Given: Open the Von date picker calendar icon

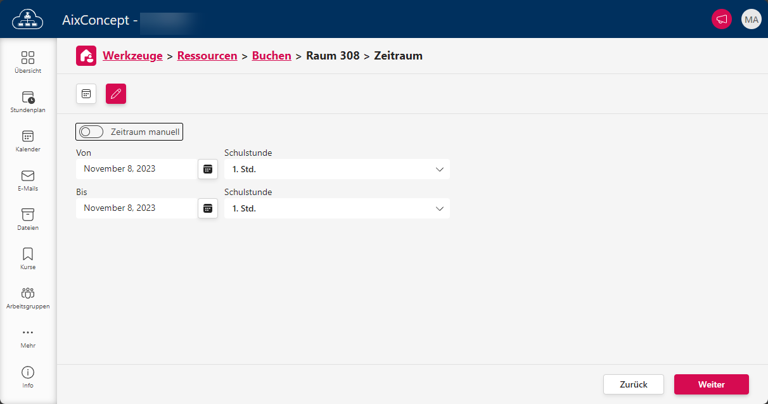Looking at the screenshot, I should click(208, 169).
